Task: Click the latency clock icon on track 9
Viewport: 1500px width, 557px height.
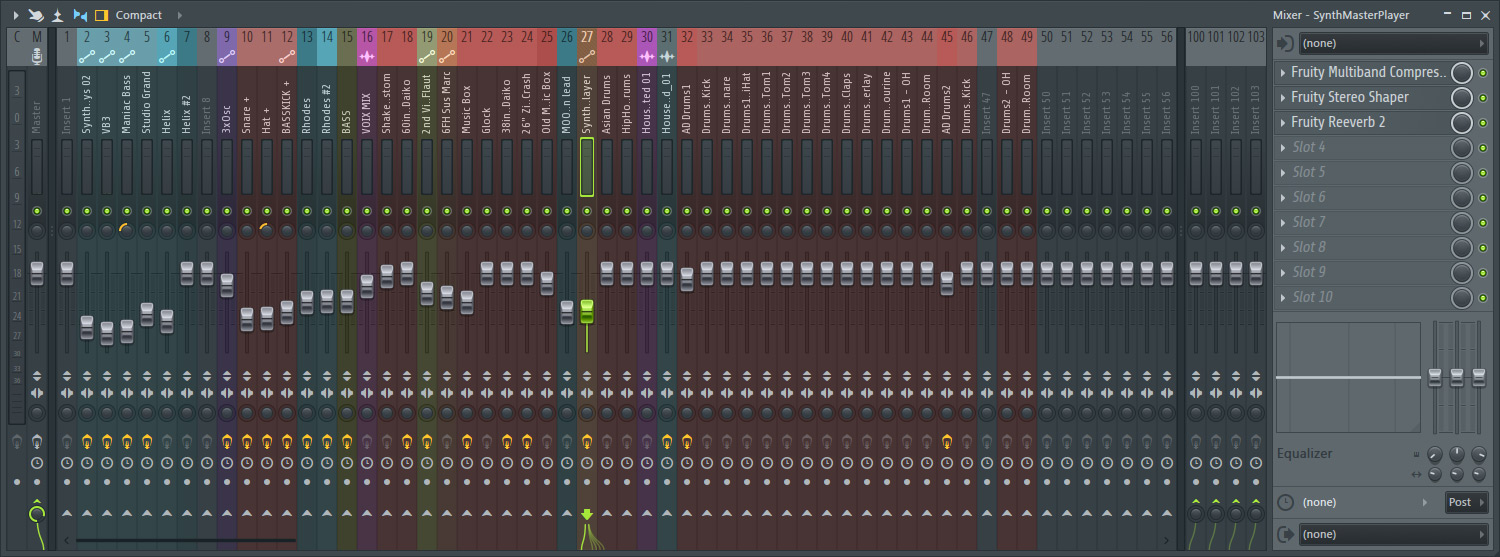Action: coord(227,462)
